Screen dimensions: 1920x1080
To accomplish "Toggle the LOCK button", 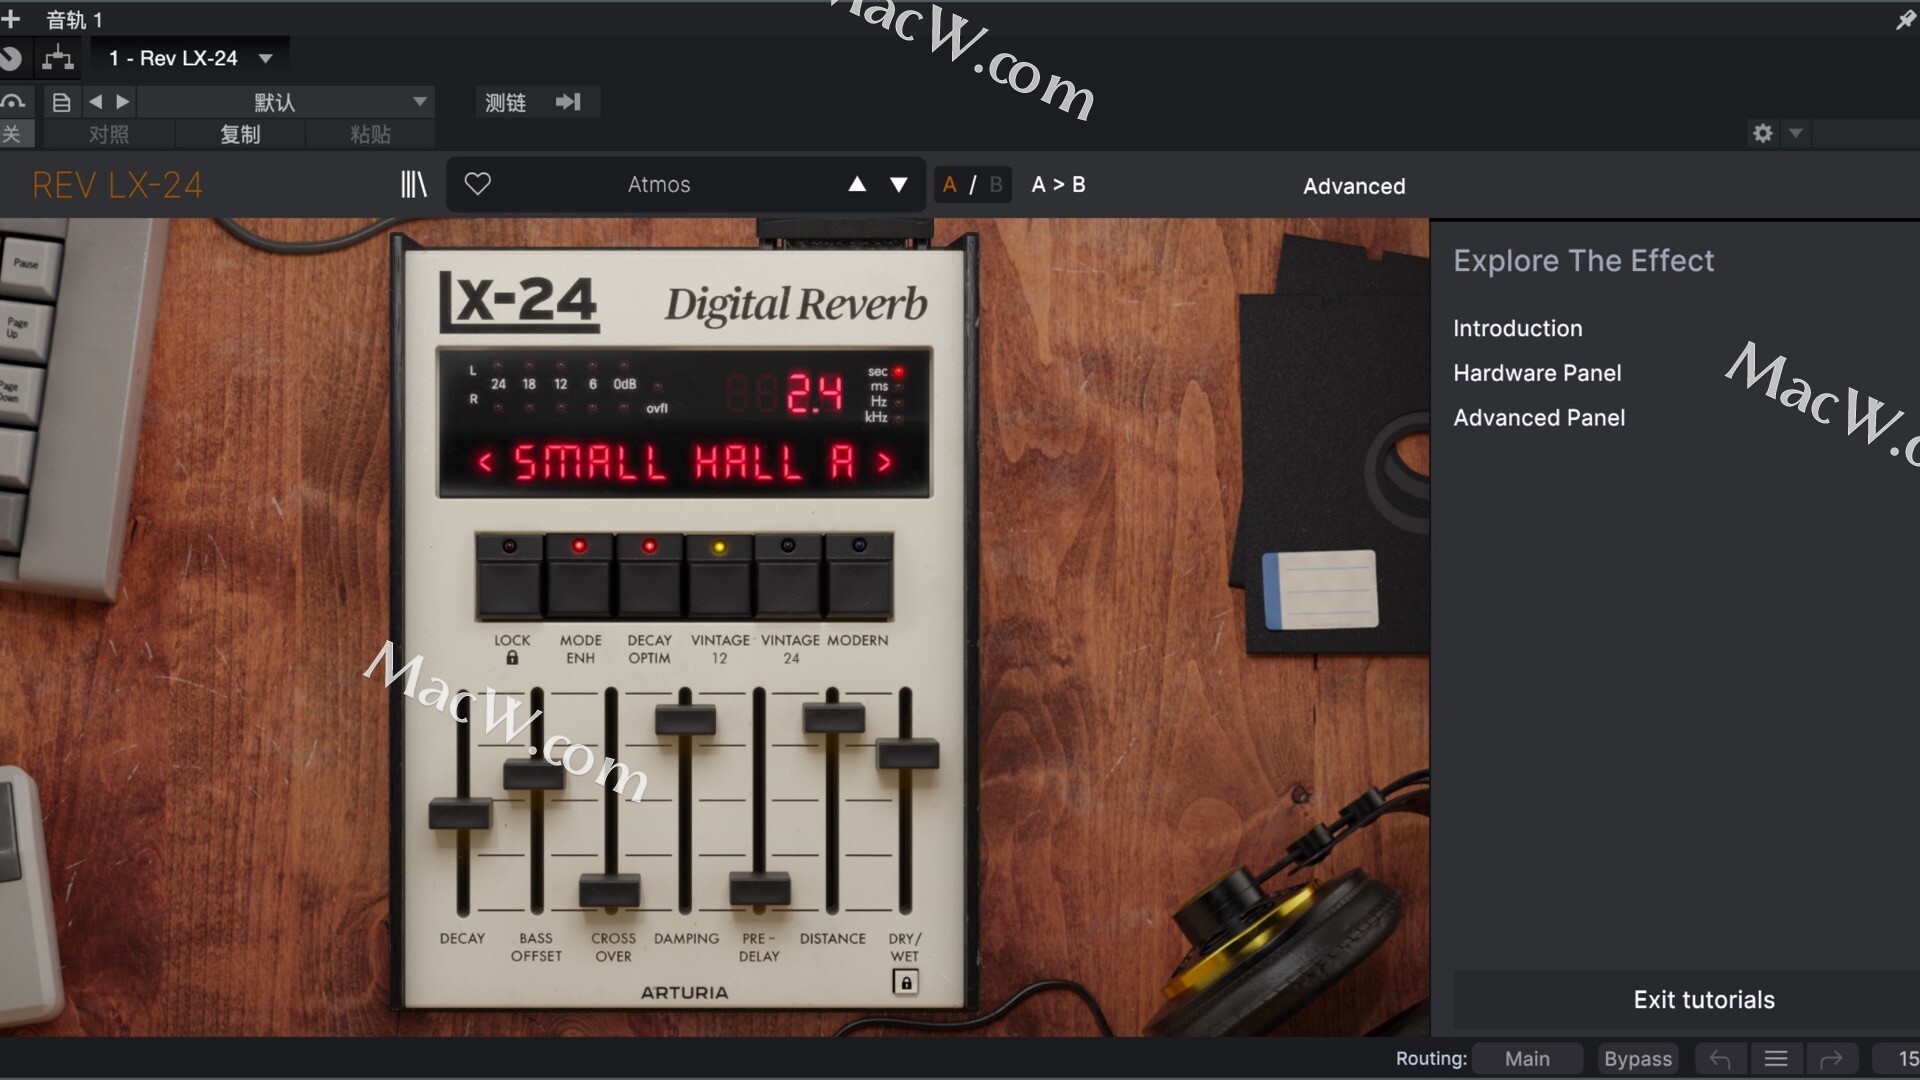I will pyautogui.click(x=510, y=577).
